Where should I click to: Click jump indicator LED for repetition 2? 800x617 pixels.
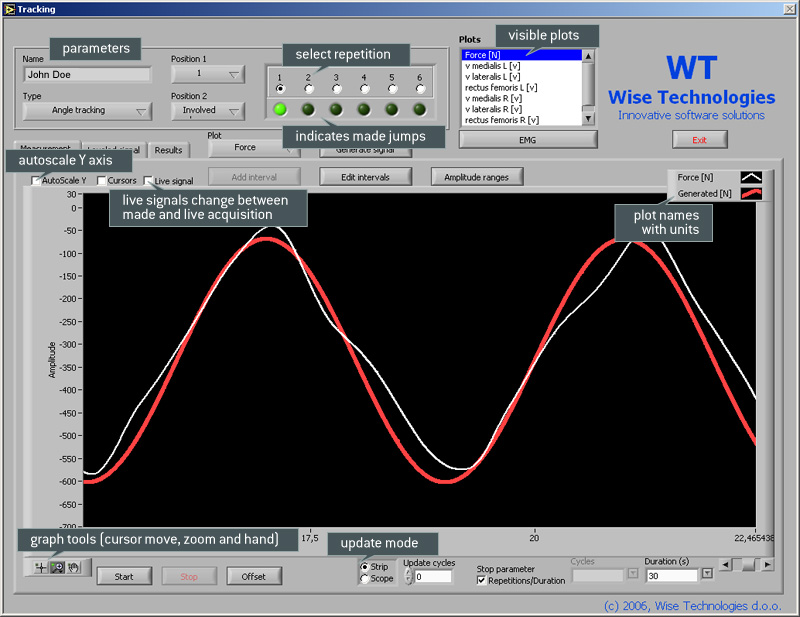(x=308, y=109)
